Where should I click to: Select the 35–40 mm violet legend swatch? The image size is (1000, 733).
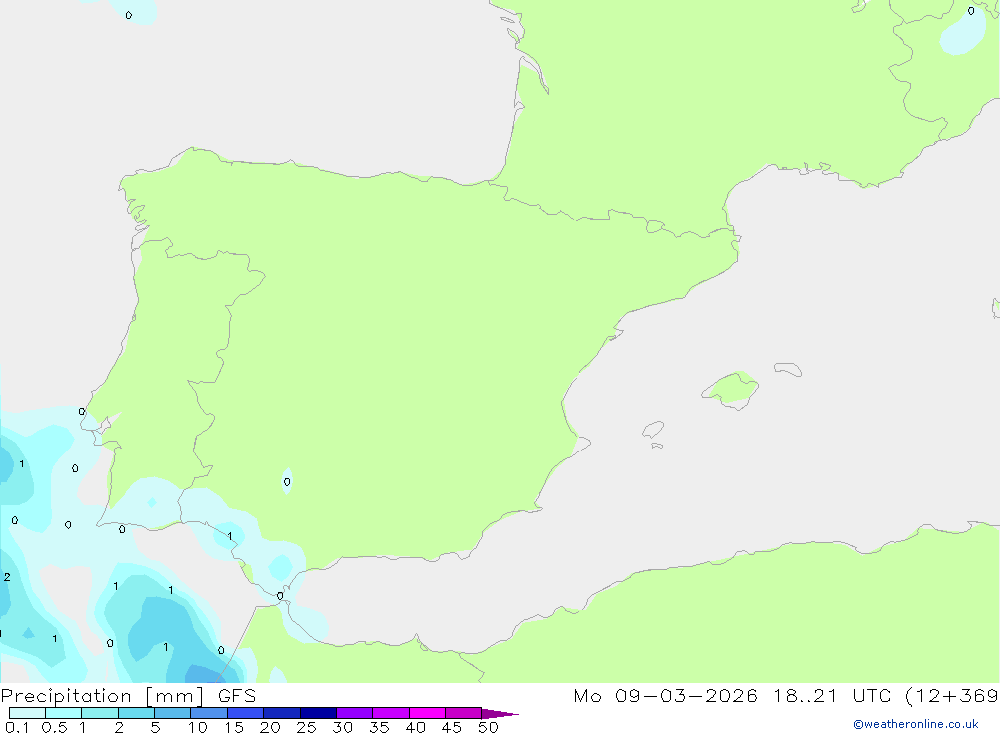click(x=391, y=713)
